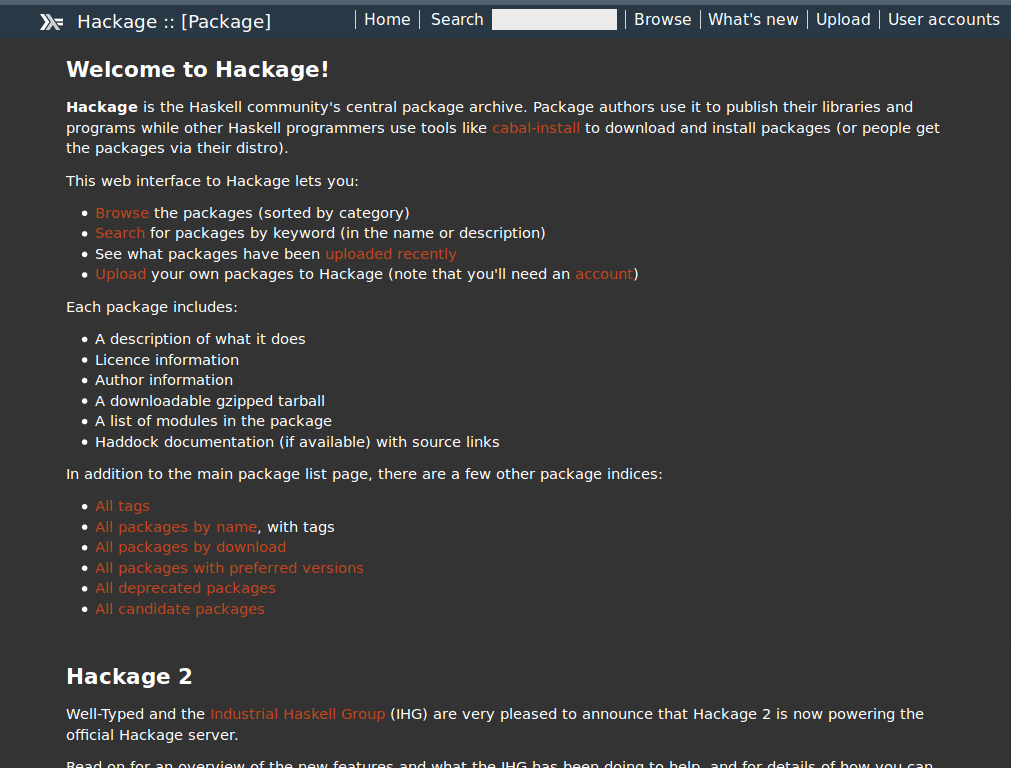Open the Hackage :: [Package] title link
The height and width of the screenshot is (768, 1024).
click(x=174, y=22)
